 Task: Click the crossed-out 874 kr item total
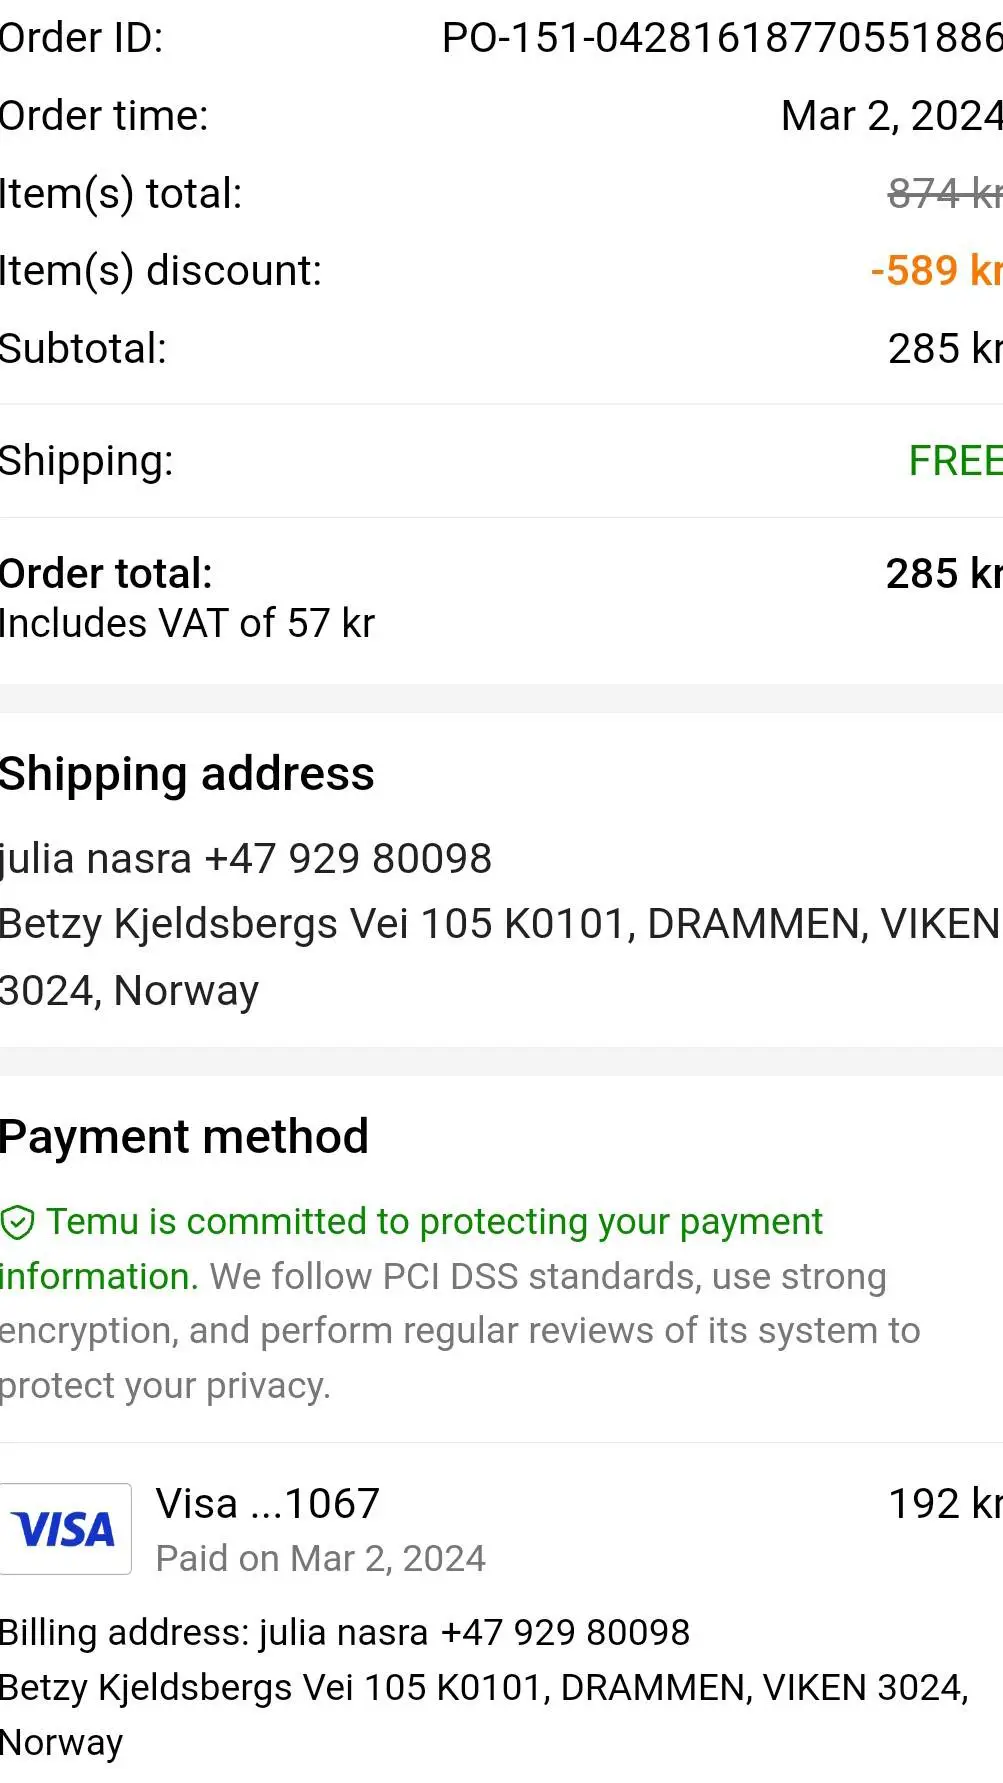coord(944,193)
